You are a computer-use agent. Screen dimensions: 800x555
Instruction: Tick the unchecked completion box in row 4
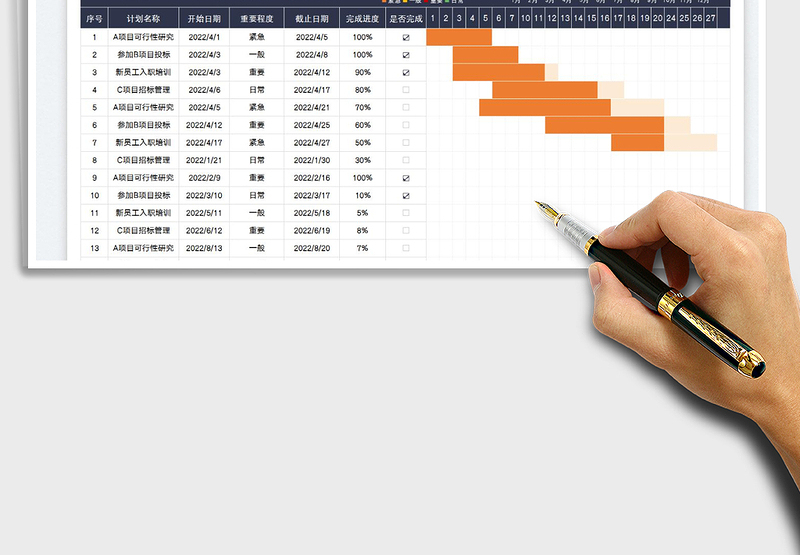click(406, 90)
